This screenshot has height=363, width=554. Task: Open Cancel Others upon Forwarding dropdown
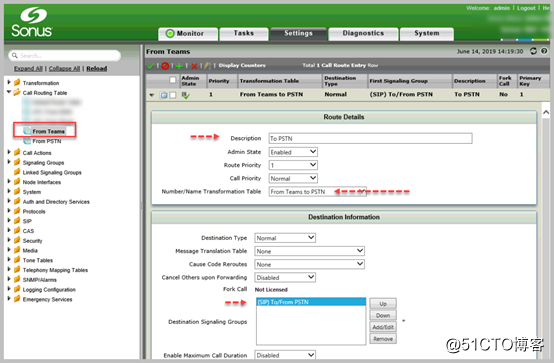click(x=285, y=277)
